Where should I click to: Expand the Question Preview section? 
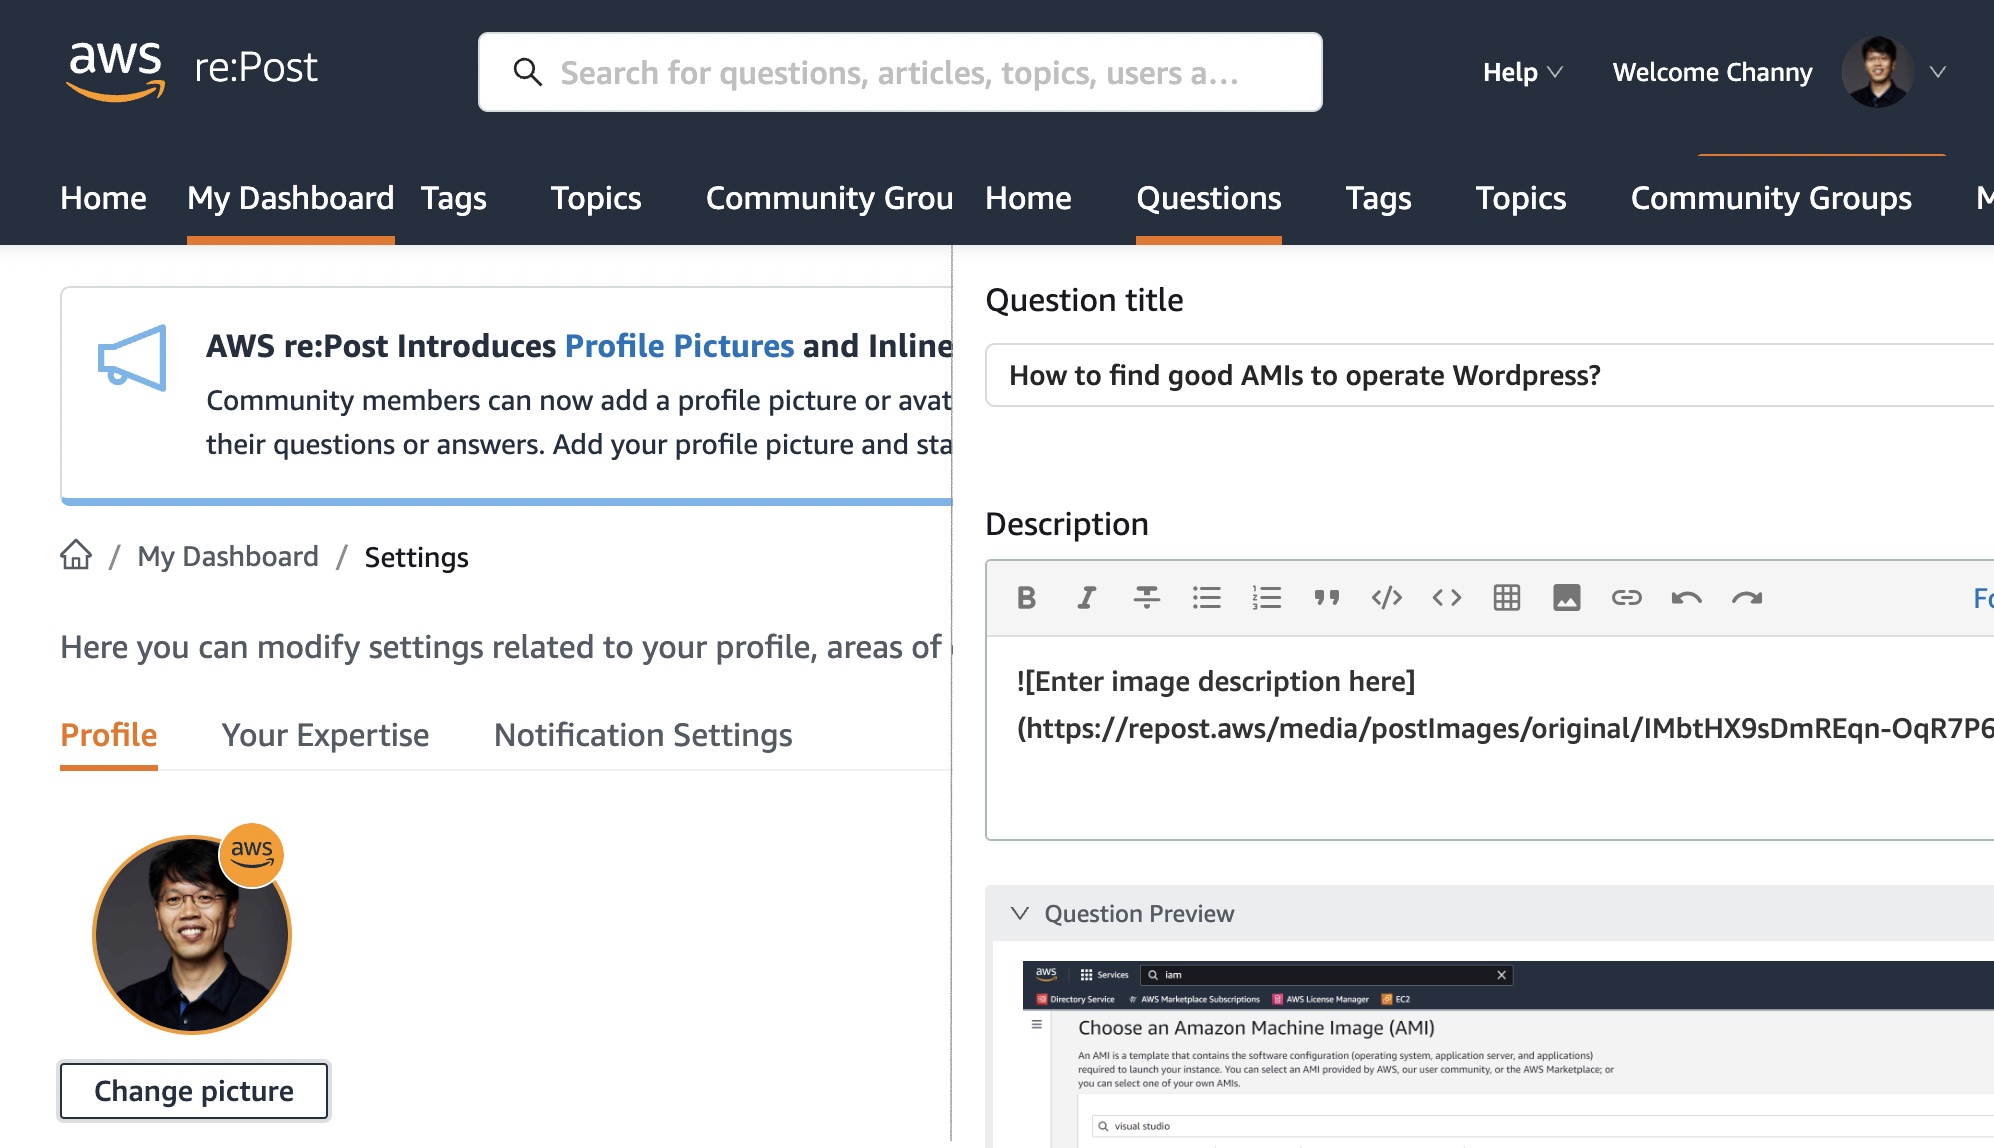[1019, 914]
